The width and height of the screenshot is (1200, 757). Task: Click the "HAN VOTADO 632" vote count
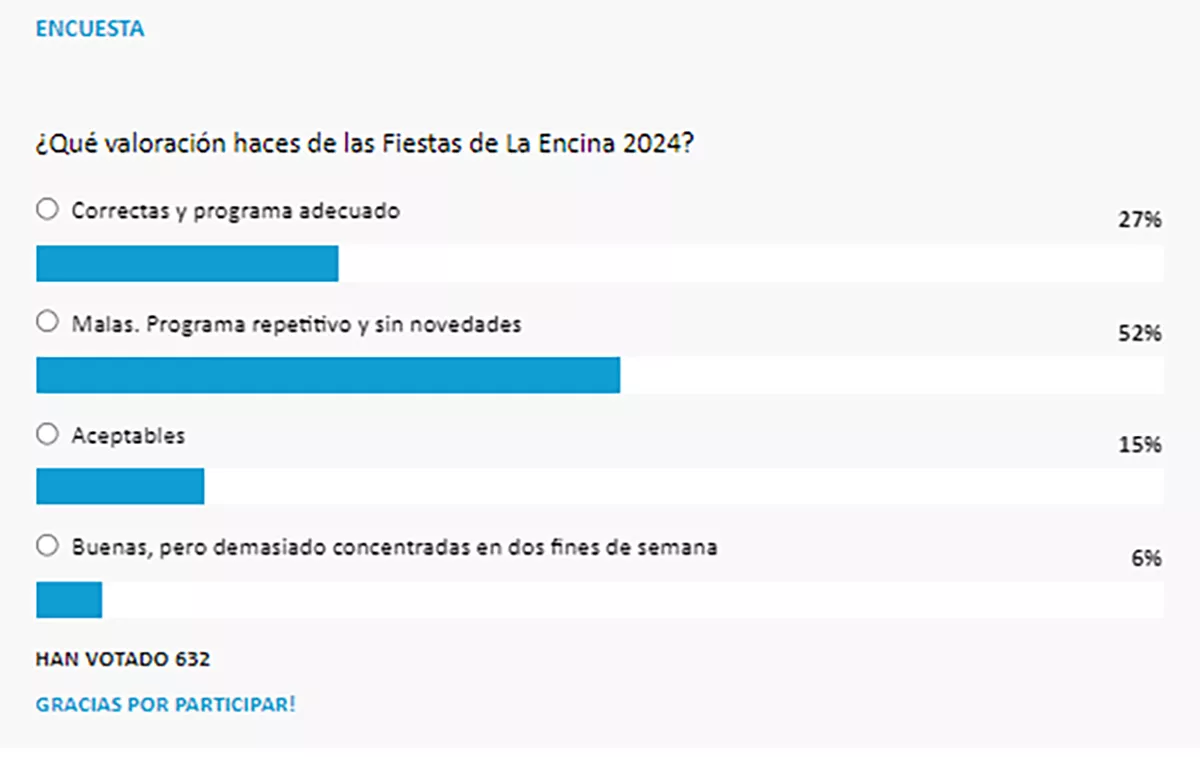(x=123, y=659)
